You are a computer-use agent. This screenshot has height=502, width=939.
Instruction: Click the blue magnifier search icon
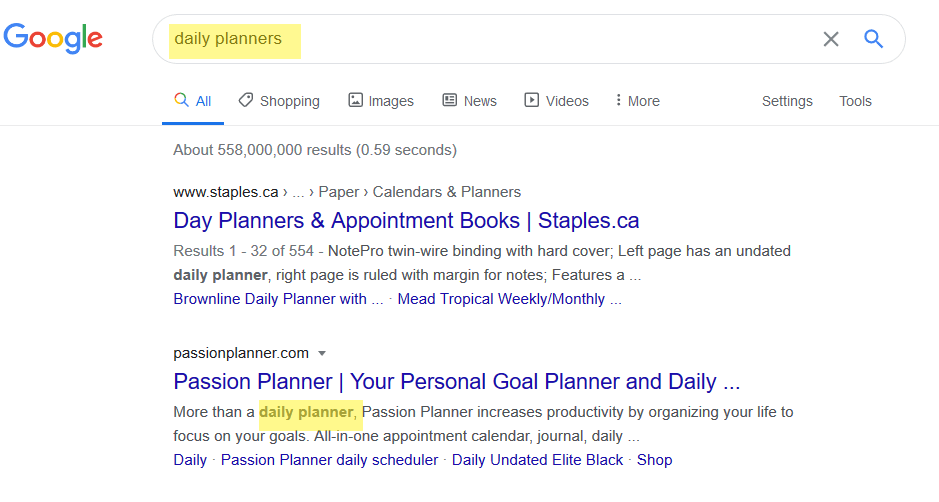click(x=873, y=39)
